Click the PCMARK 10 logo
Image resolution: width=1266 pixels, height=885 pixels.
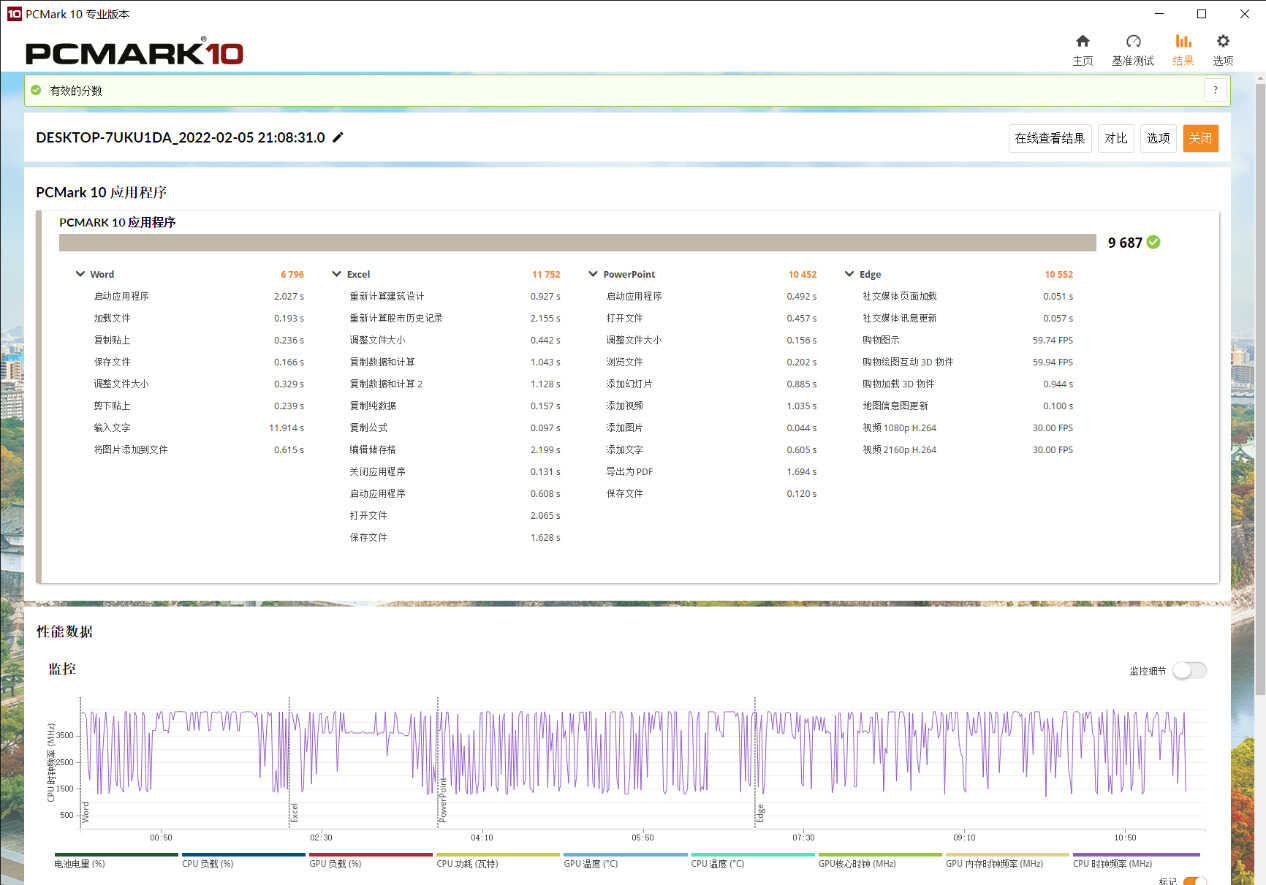(x=134, y=52)
